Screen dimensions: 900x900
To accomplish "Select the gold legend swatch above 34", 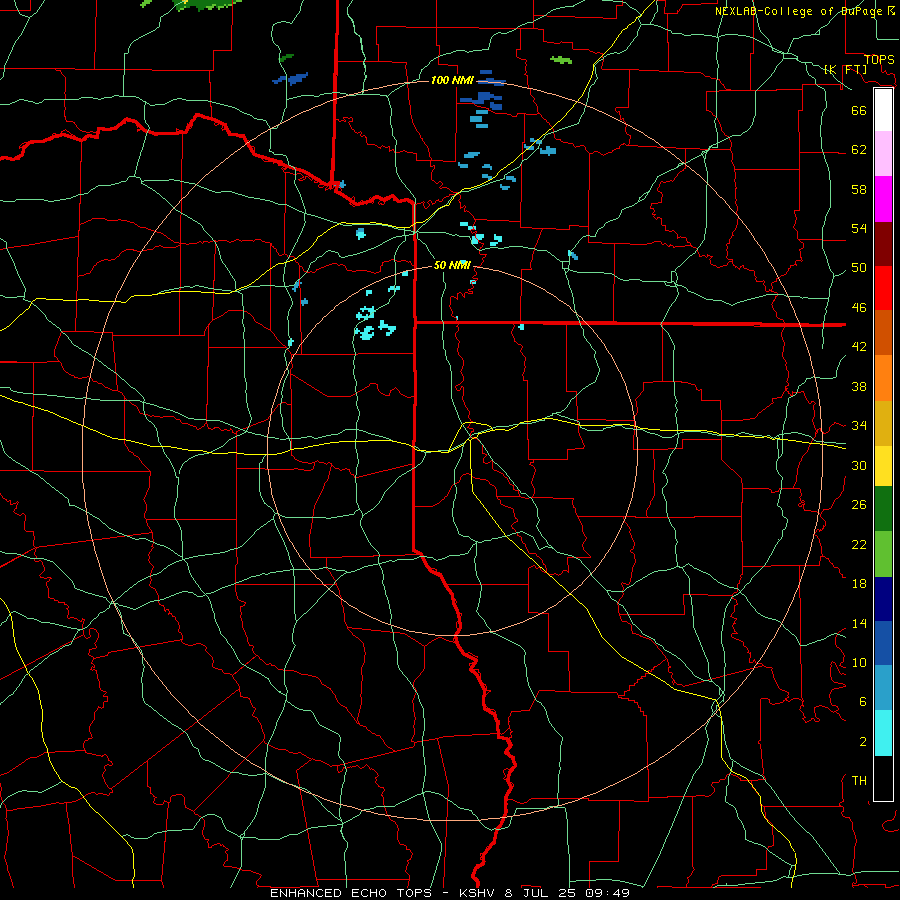I will point(883,423).
